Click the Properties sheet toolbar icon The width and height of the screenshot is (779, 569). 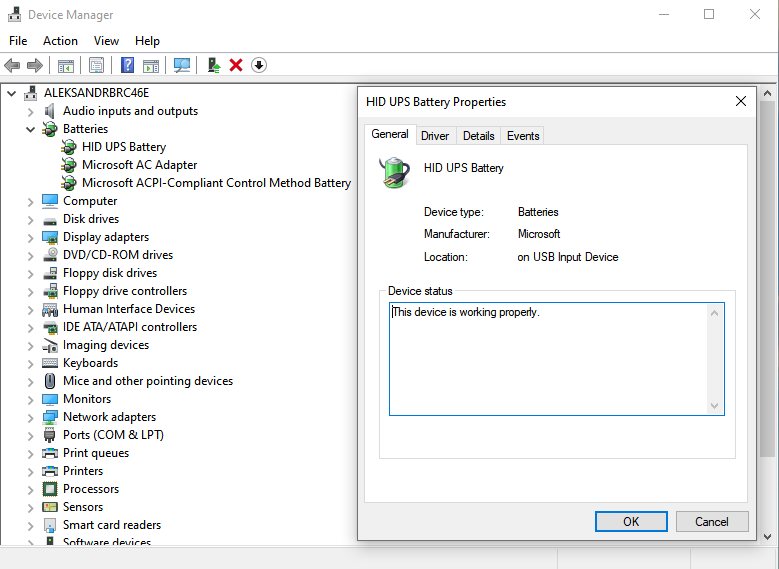tap(96, 65)
